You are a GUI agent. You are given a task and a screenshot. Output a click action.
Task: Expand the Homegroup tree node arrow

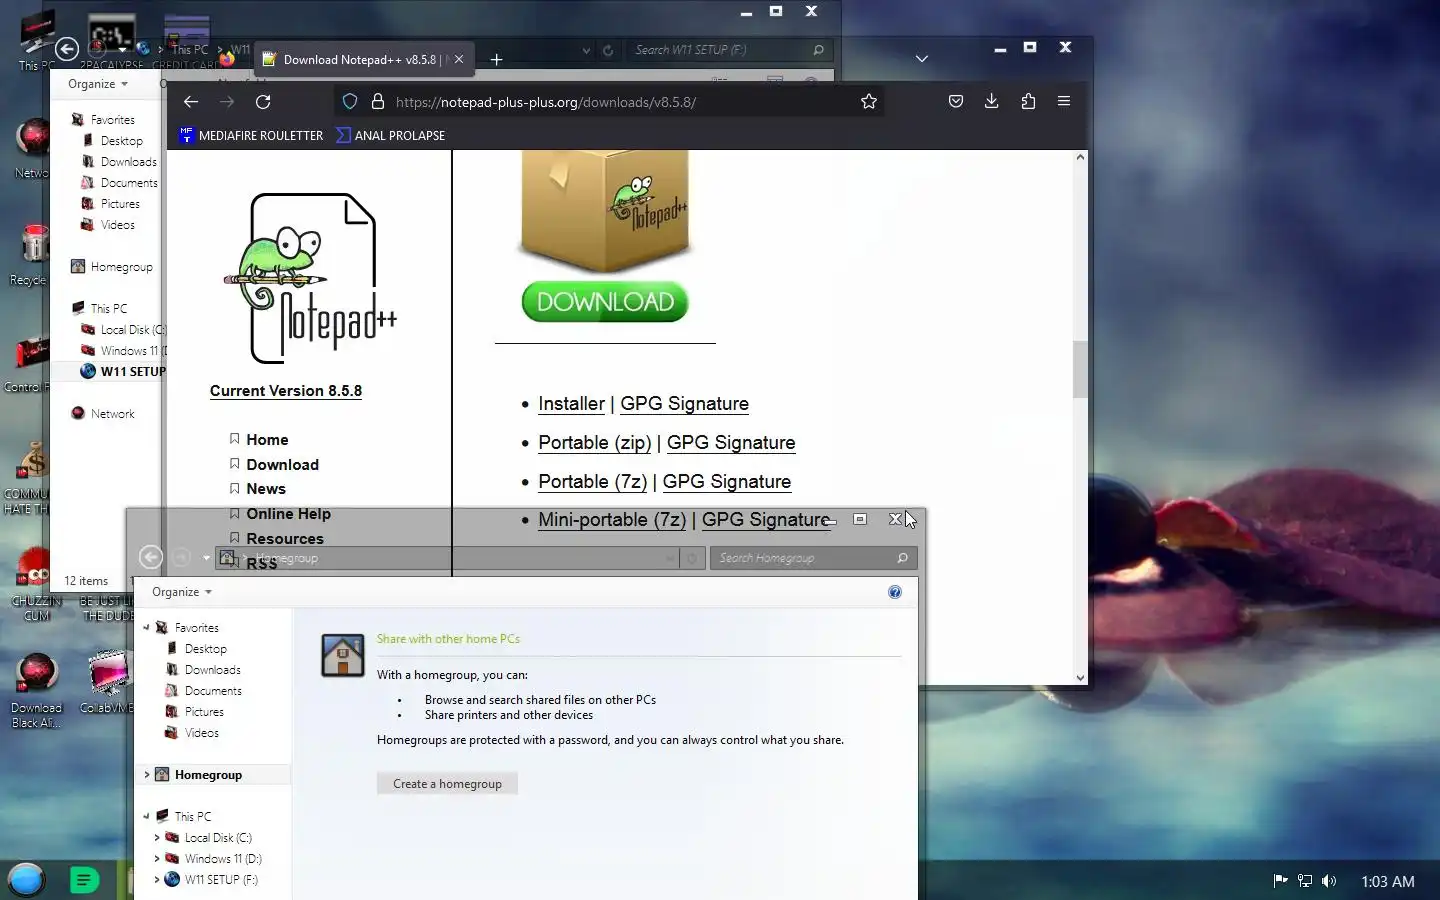147,775
